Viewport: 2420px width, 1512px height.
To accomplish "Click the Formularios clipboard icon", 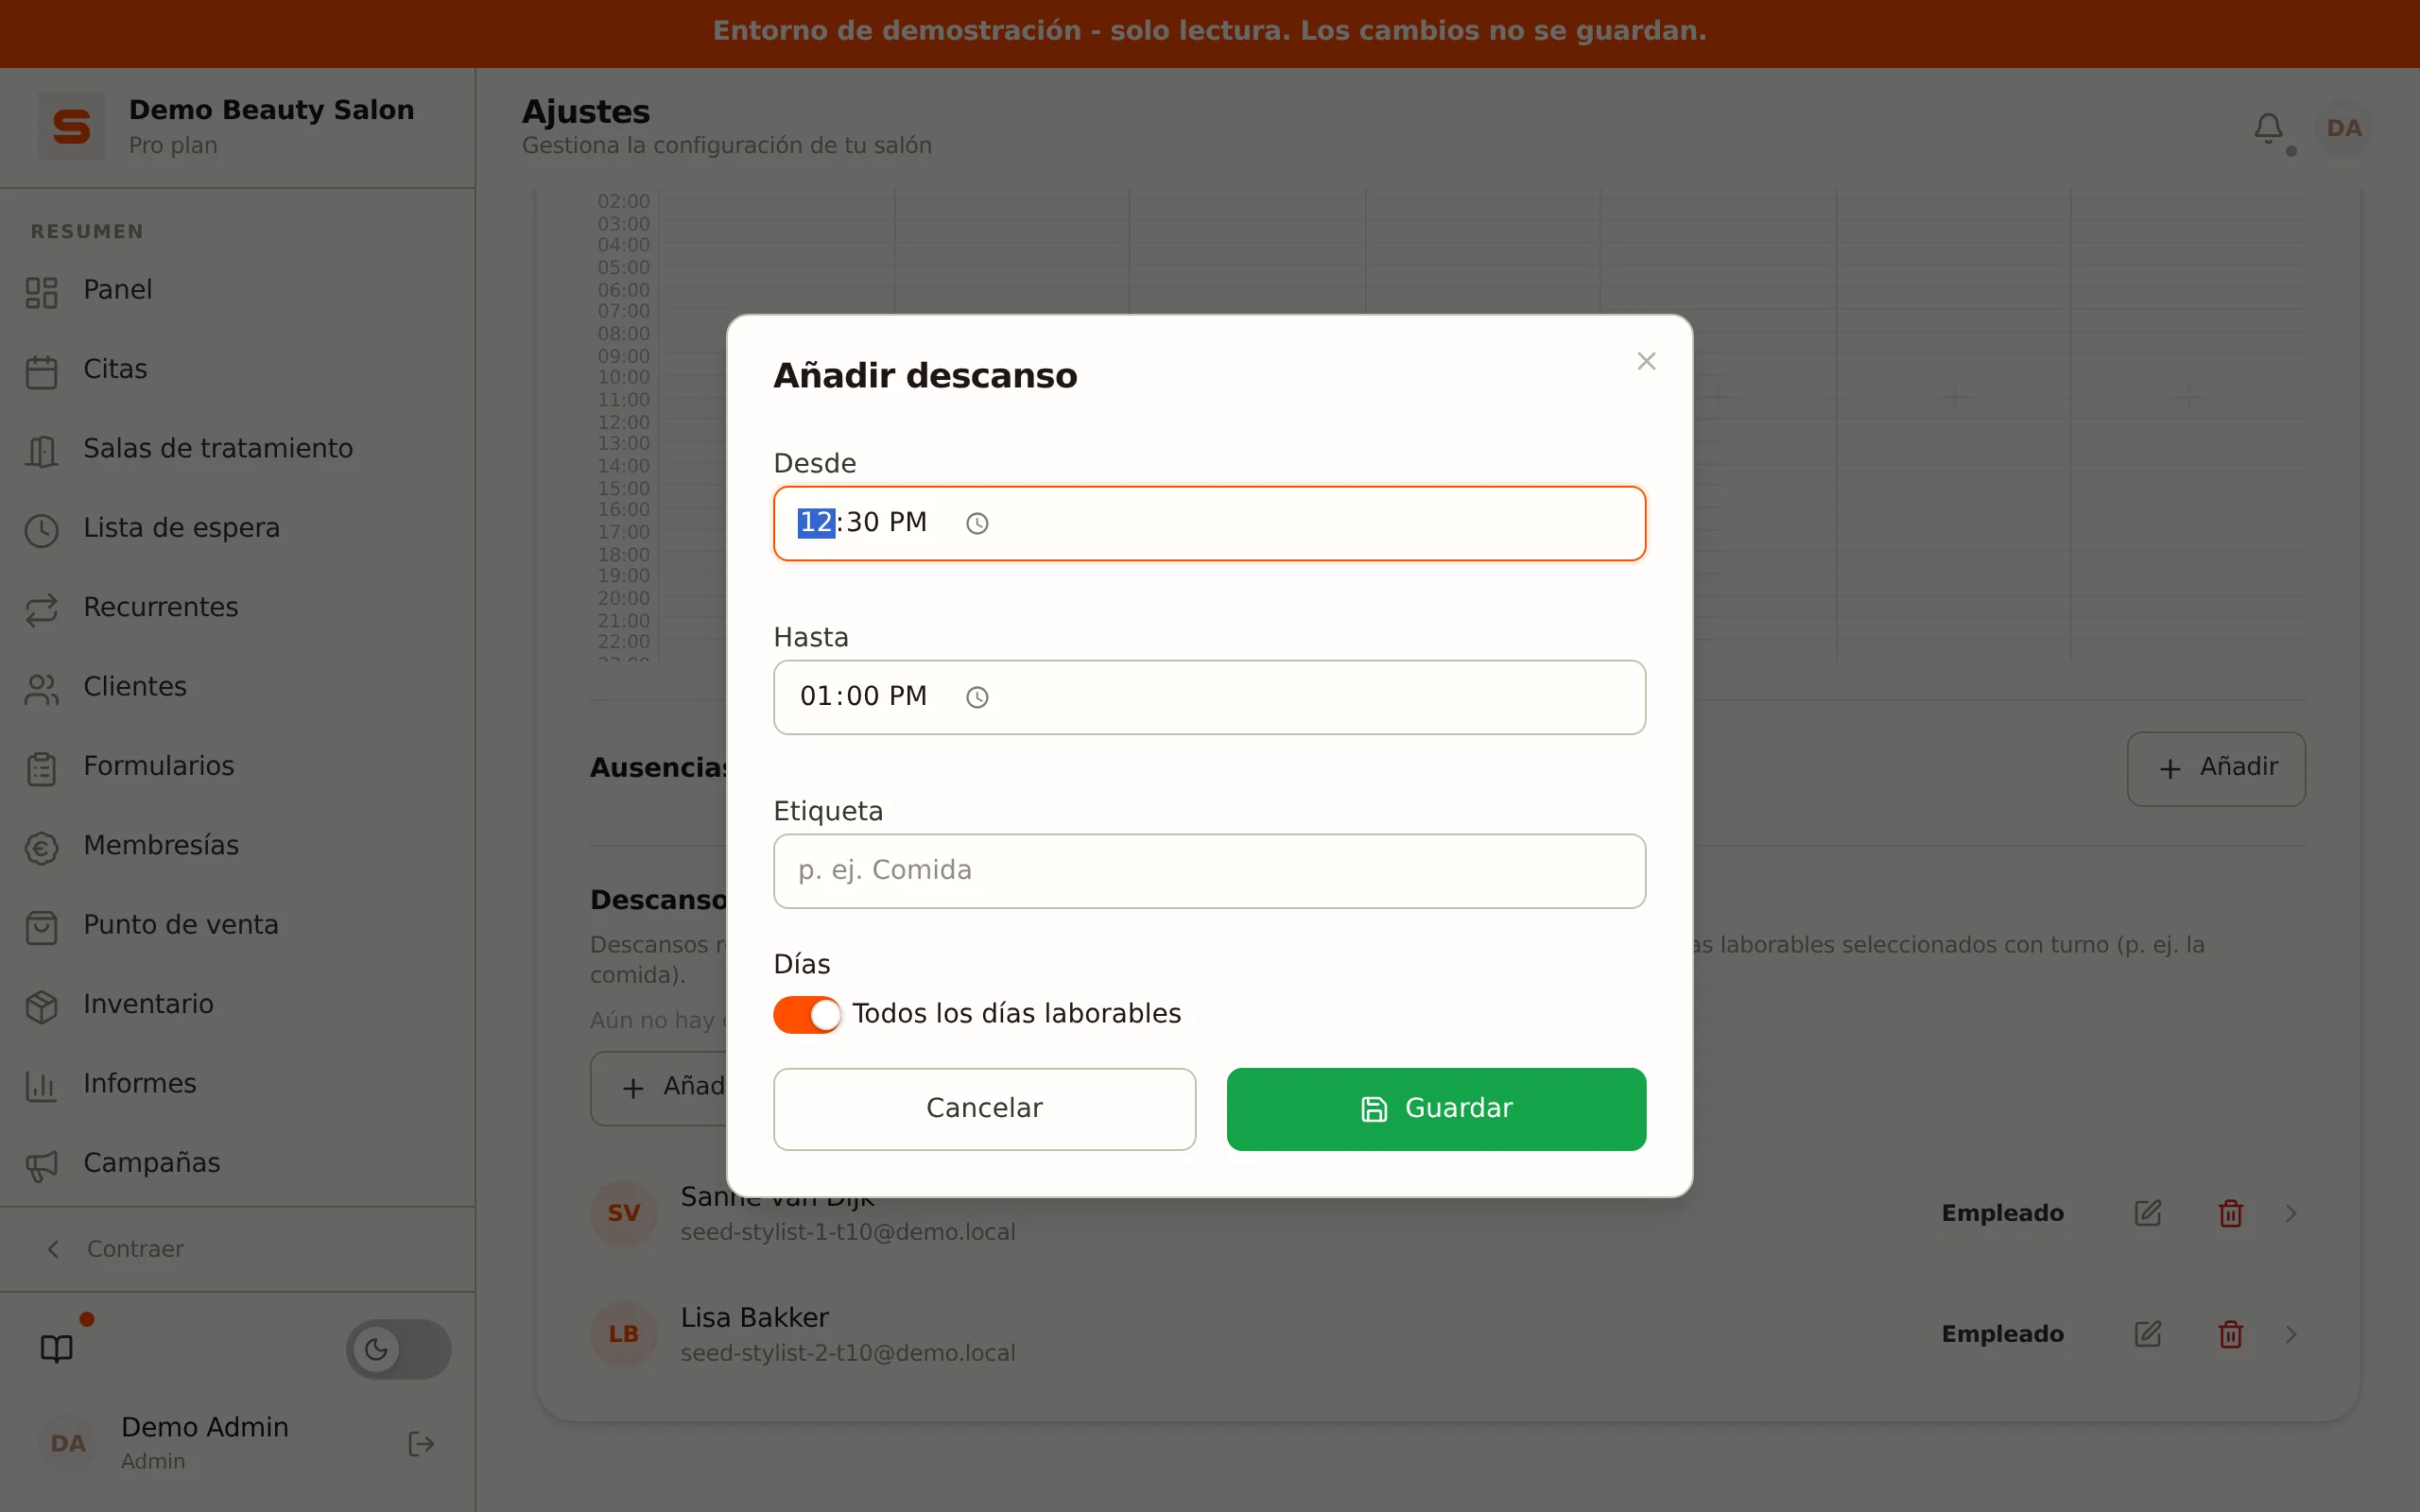I will [x=41, y=768].
